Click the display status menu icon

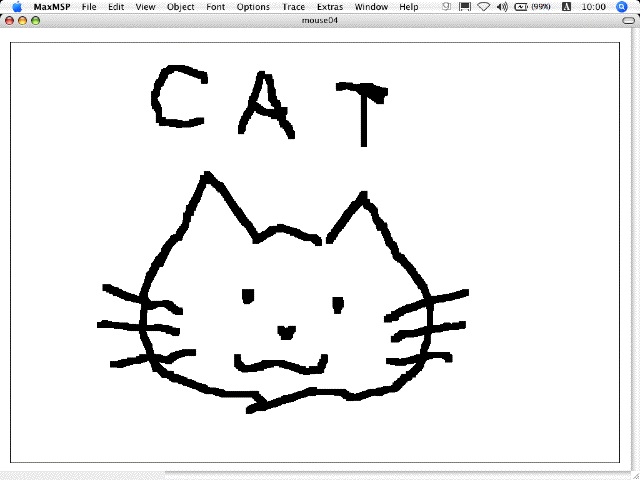[464, 7]
